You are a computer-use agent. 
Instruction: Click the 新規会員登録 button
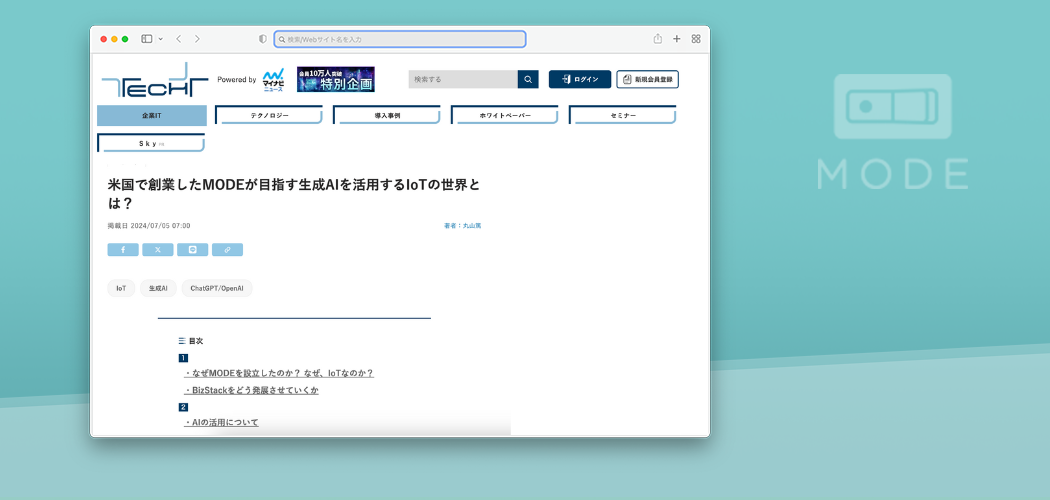(x=648, y=79)
